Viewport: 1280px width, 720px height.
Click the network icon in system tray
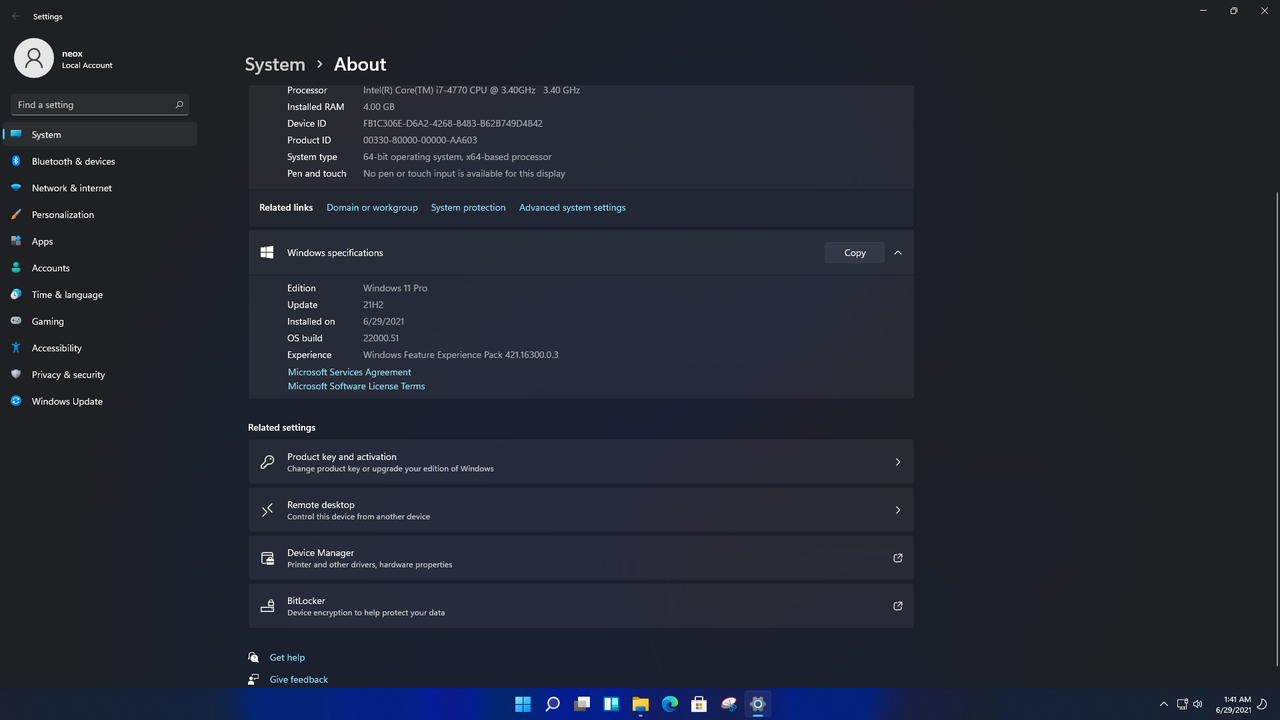click(1182, 704)
